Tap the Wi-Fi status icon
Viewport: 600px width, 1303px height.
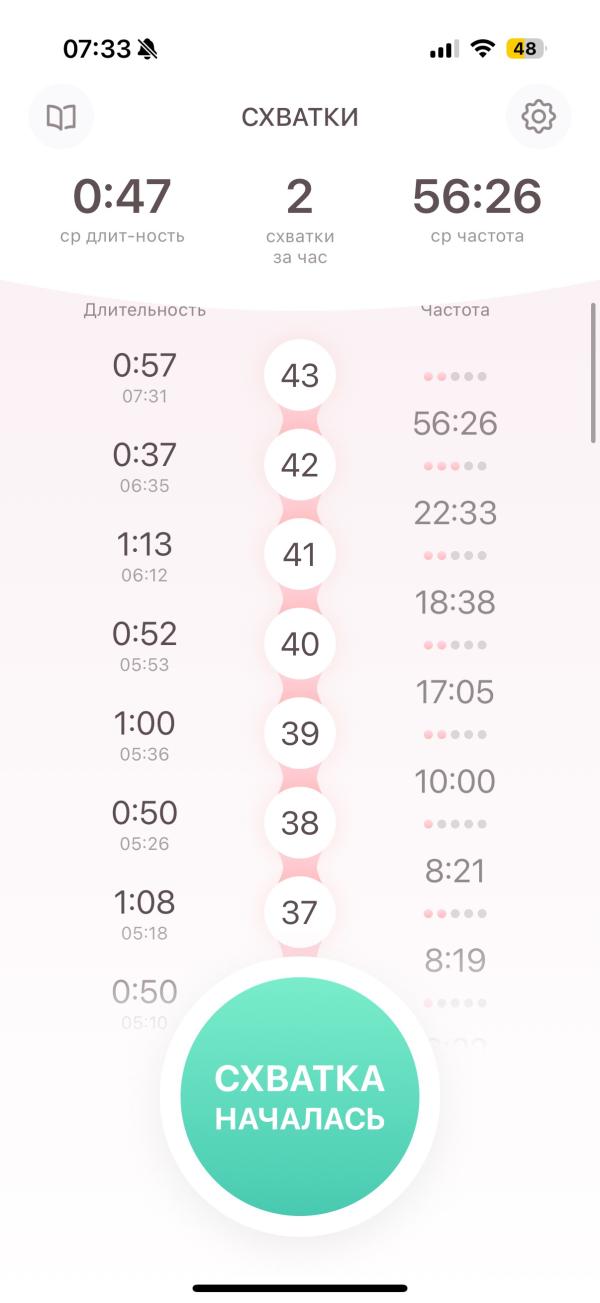[x=484, y=48]
